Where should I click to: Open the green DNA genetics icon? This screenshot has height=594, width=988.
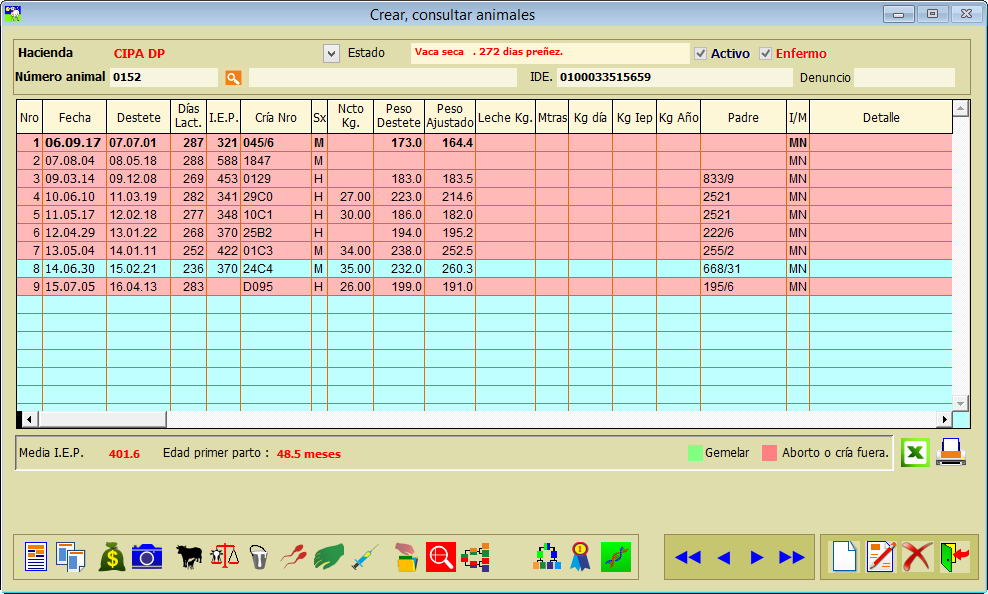click(616, 556)
